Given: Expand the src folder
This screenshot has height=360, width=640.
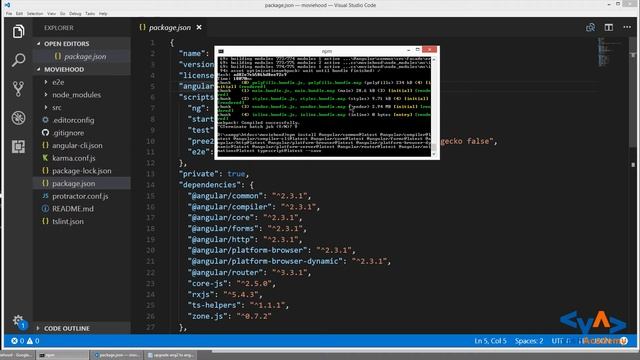Looking at the screenshot, I should (x=46, y=107).
